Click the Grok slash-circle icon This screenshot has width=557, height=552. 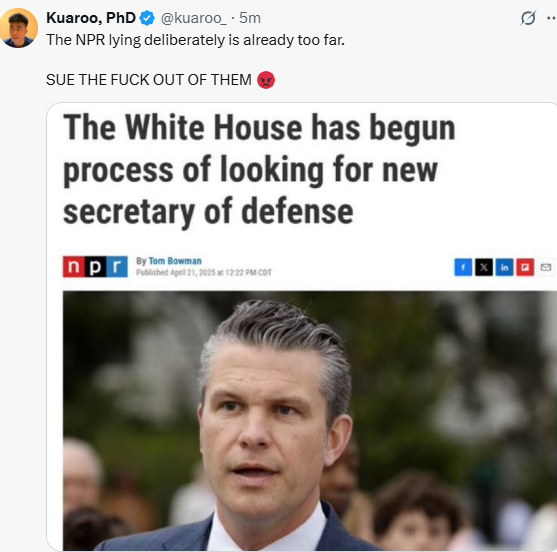click(x=528, y=18)
